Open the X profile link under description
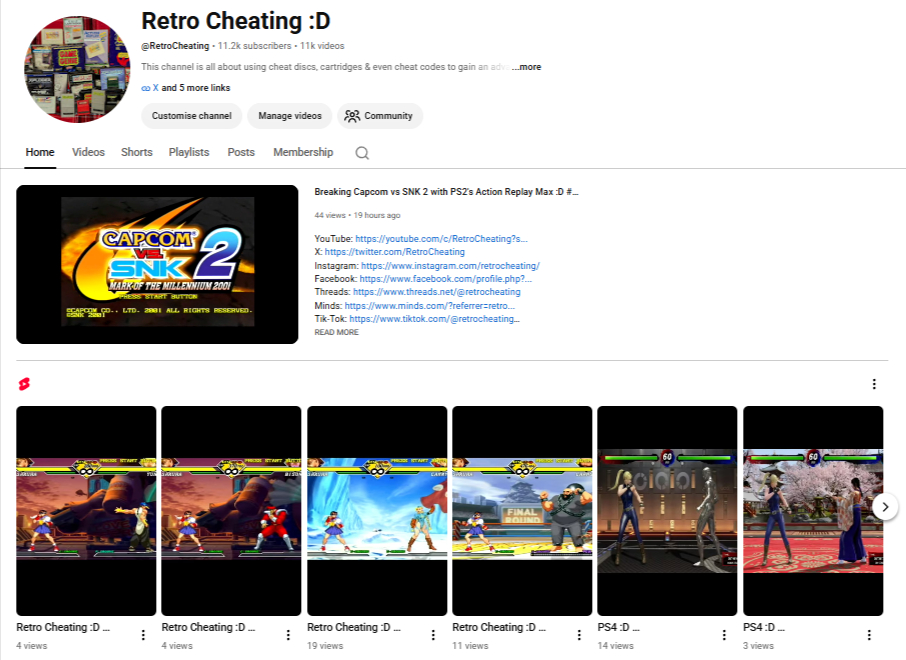Viewport: 906px width, 660px height. coord(155,88)
